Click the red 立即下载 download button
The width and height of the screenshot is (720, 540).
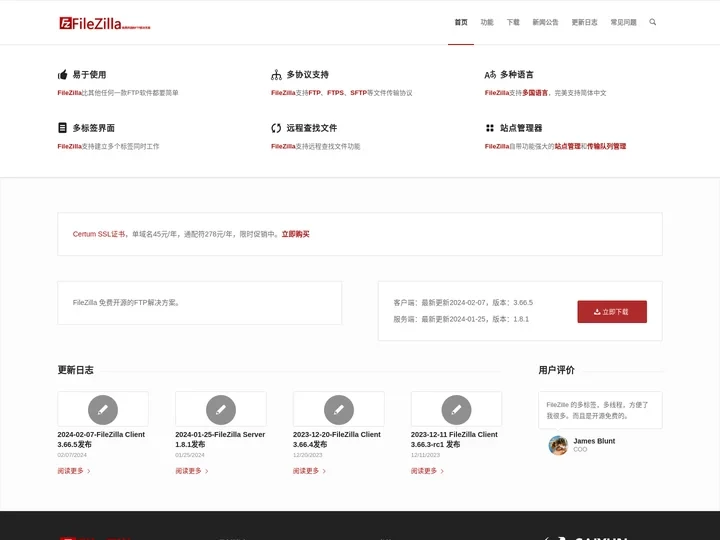coord(612,312)
